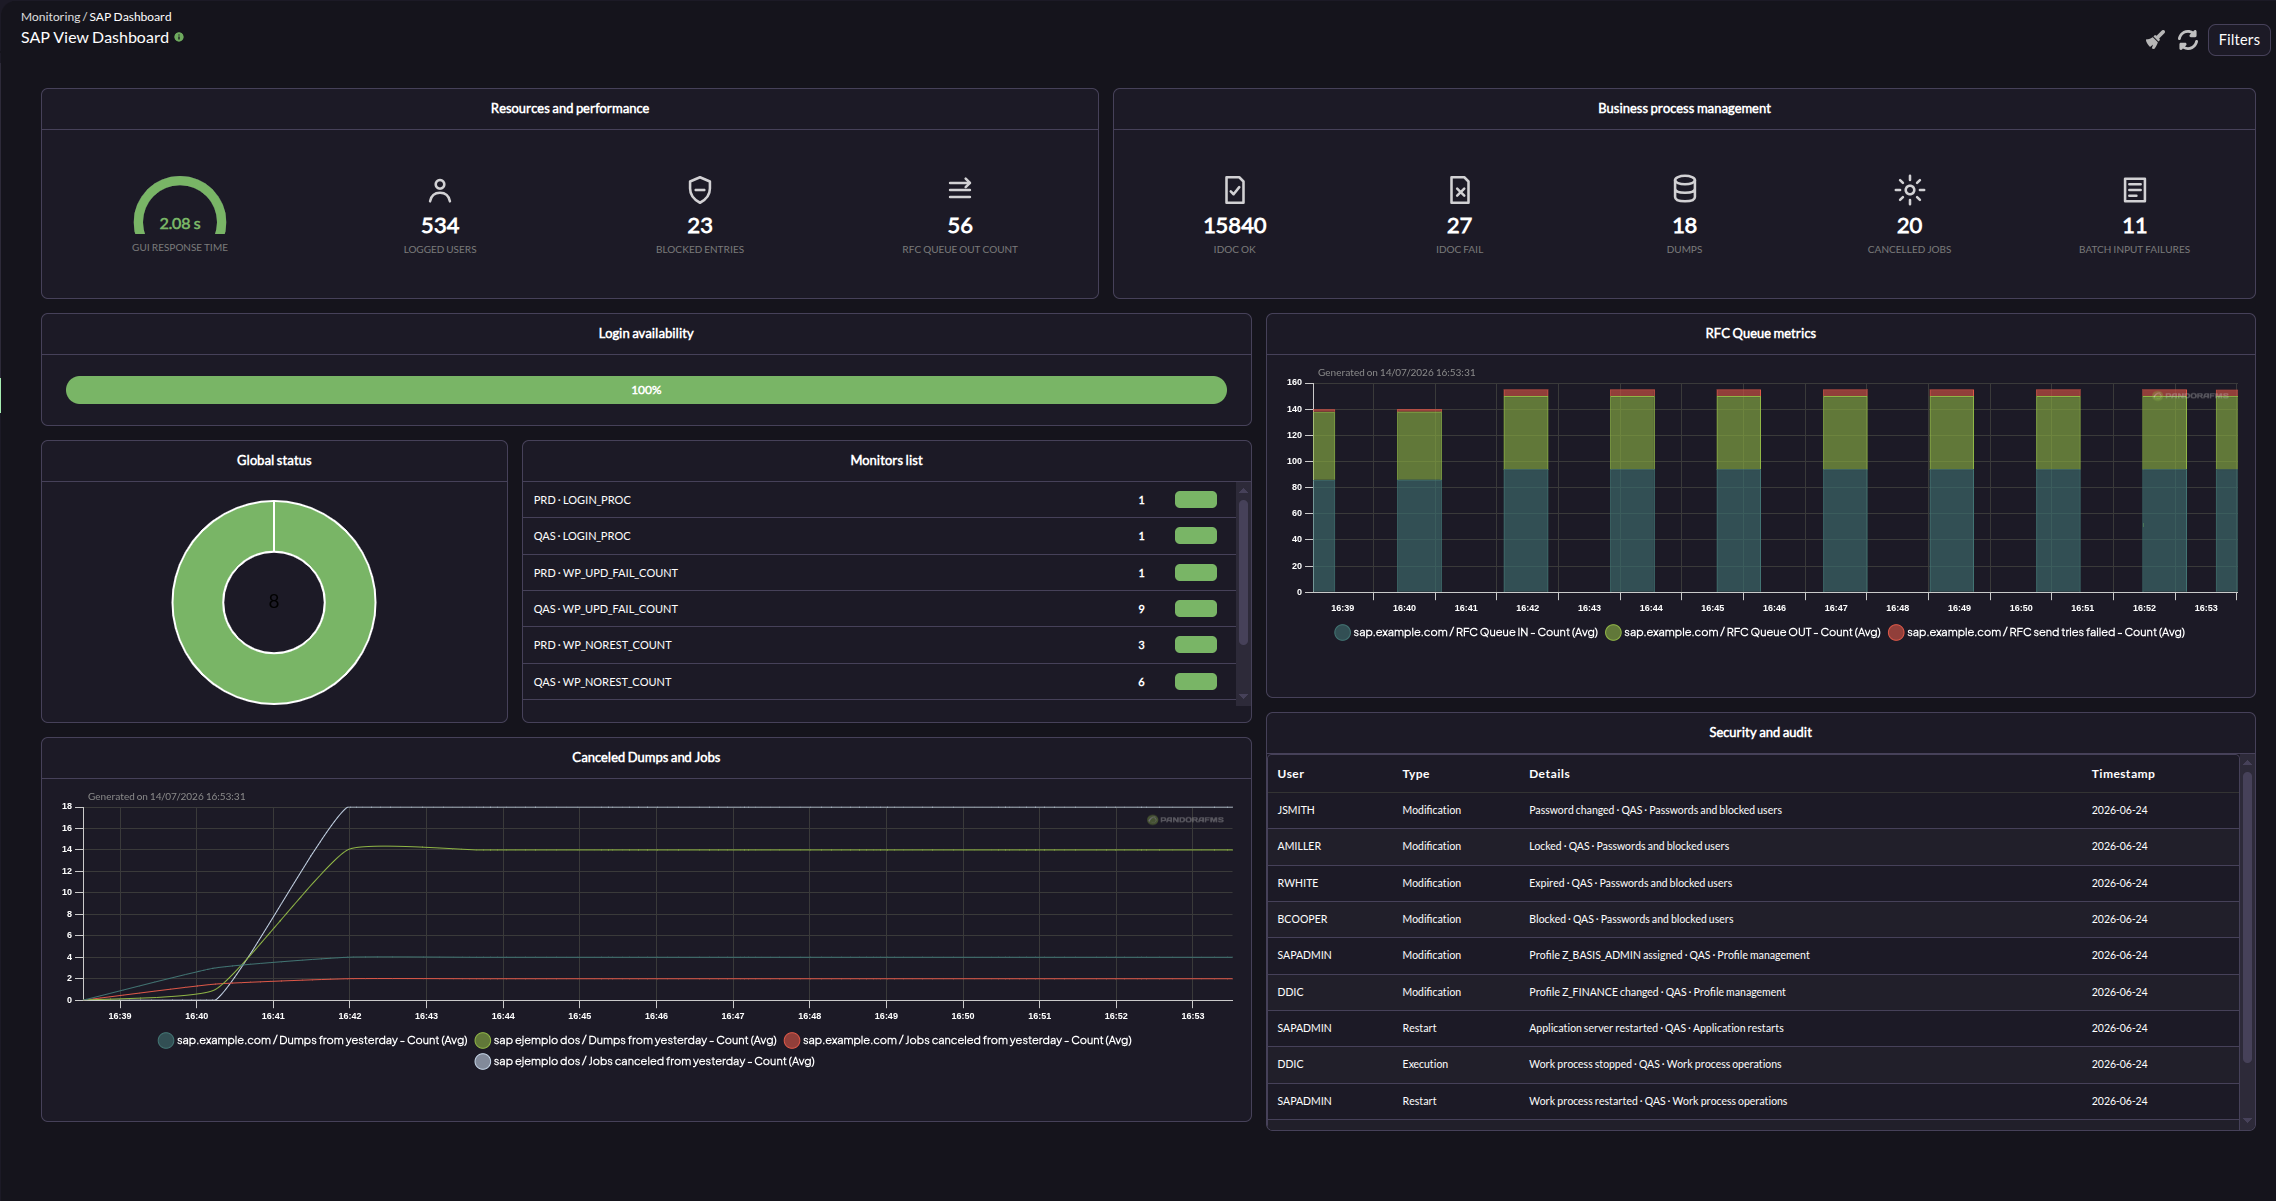Screen dimensions: 2276x1201
Task: Click the SAP Dashboard breadcrumb link
Action: (130, 17)
